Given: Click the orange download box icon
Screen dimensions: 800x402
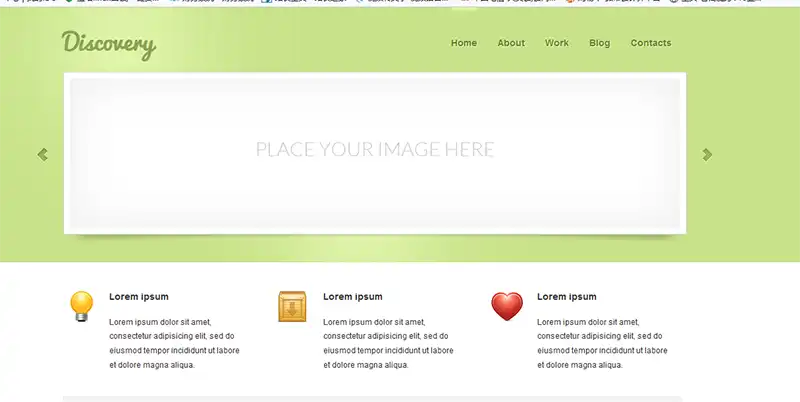Looking at the screenshot, I should click(292, 306).
